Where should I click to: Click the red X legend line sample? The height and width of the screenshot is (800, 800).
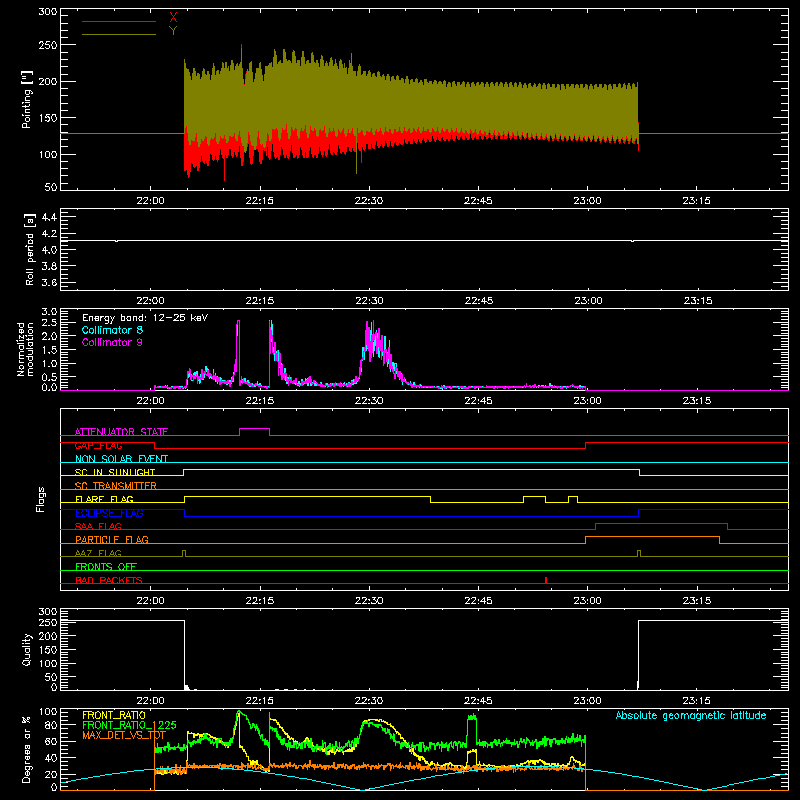[119, 21]
